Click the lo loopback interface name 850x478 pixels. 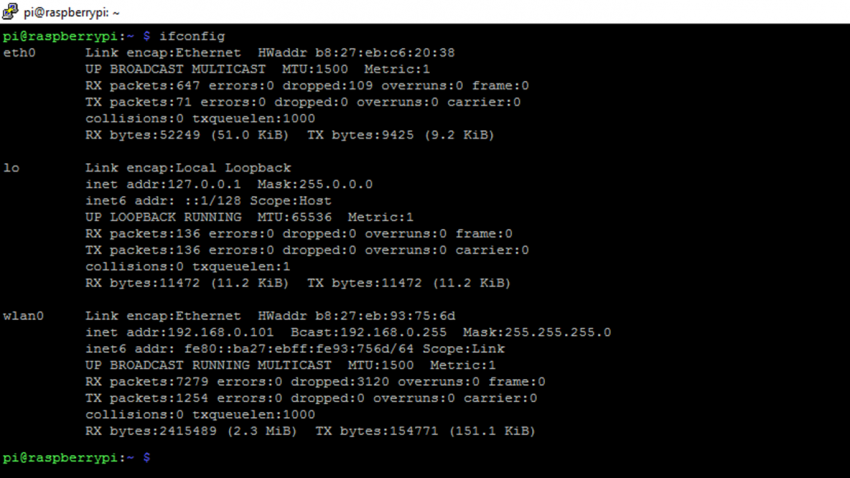tap(11, 167)
